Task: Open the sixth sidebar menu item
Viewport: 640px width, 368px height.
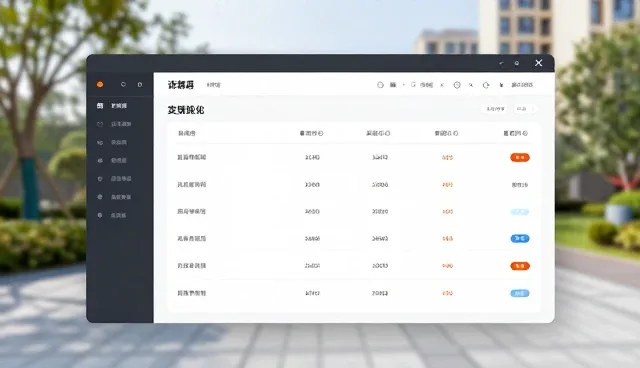Action: coord(114,197)
